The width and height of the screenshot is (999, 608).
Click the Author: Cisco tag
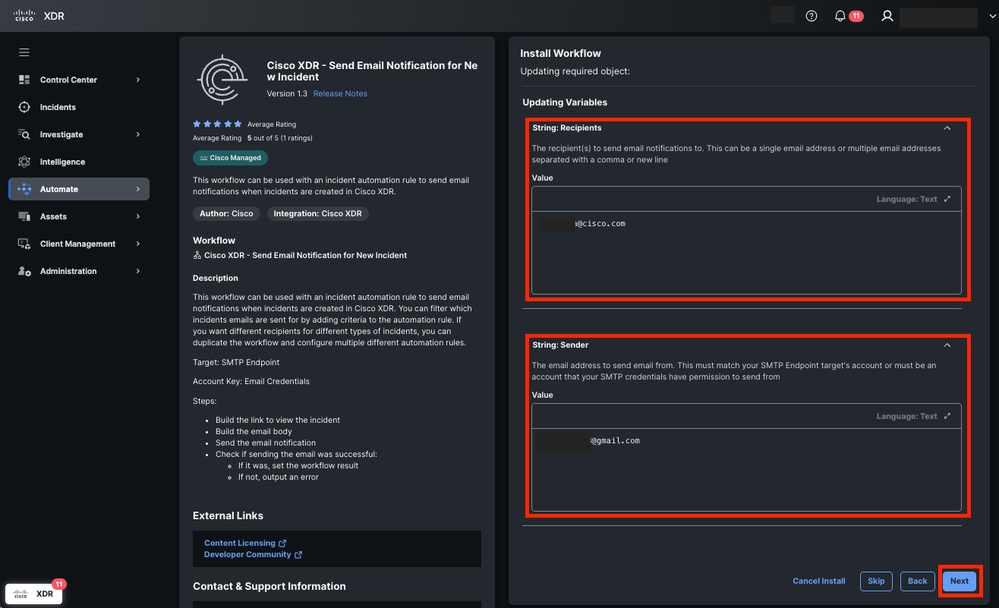coord(226,214)
